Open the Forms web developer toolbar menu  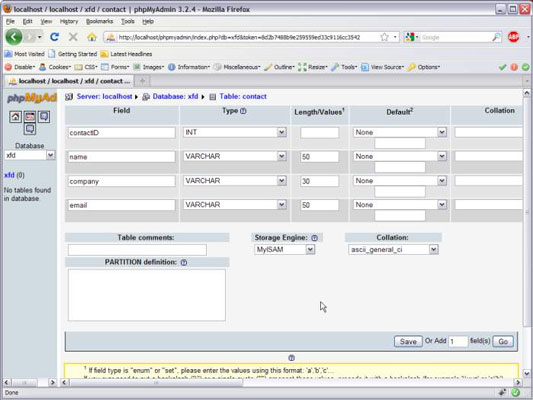[x=115, y=67]
